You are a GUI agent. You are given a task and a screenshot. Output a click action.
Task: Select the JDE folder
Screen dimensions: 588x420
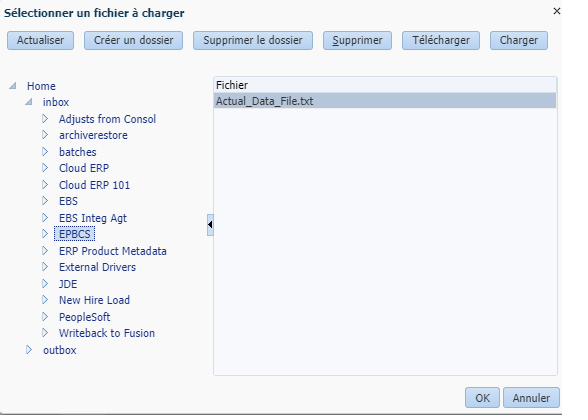(x=68, y=284)
